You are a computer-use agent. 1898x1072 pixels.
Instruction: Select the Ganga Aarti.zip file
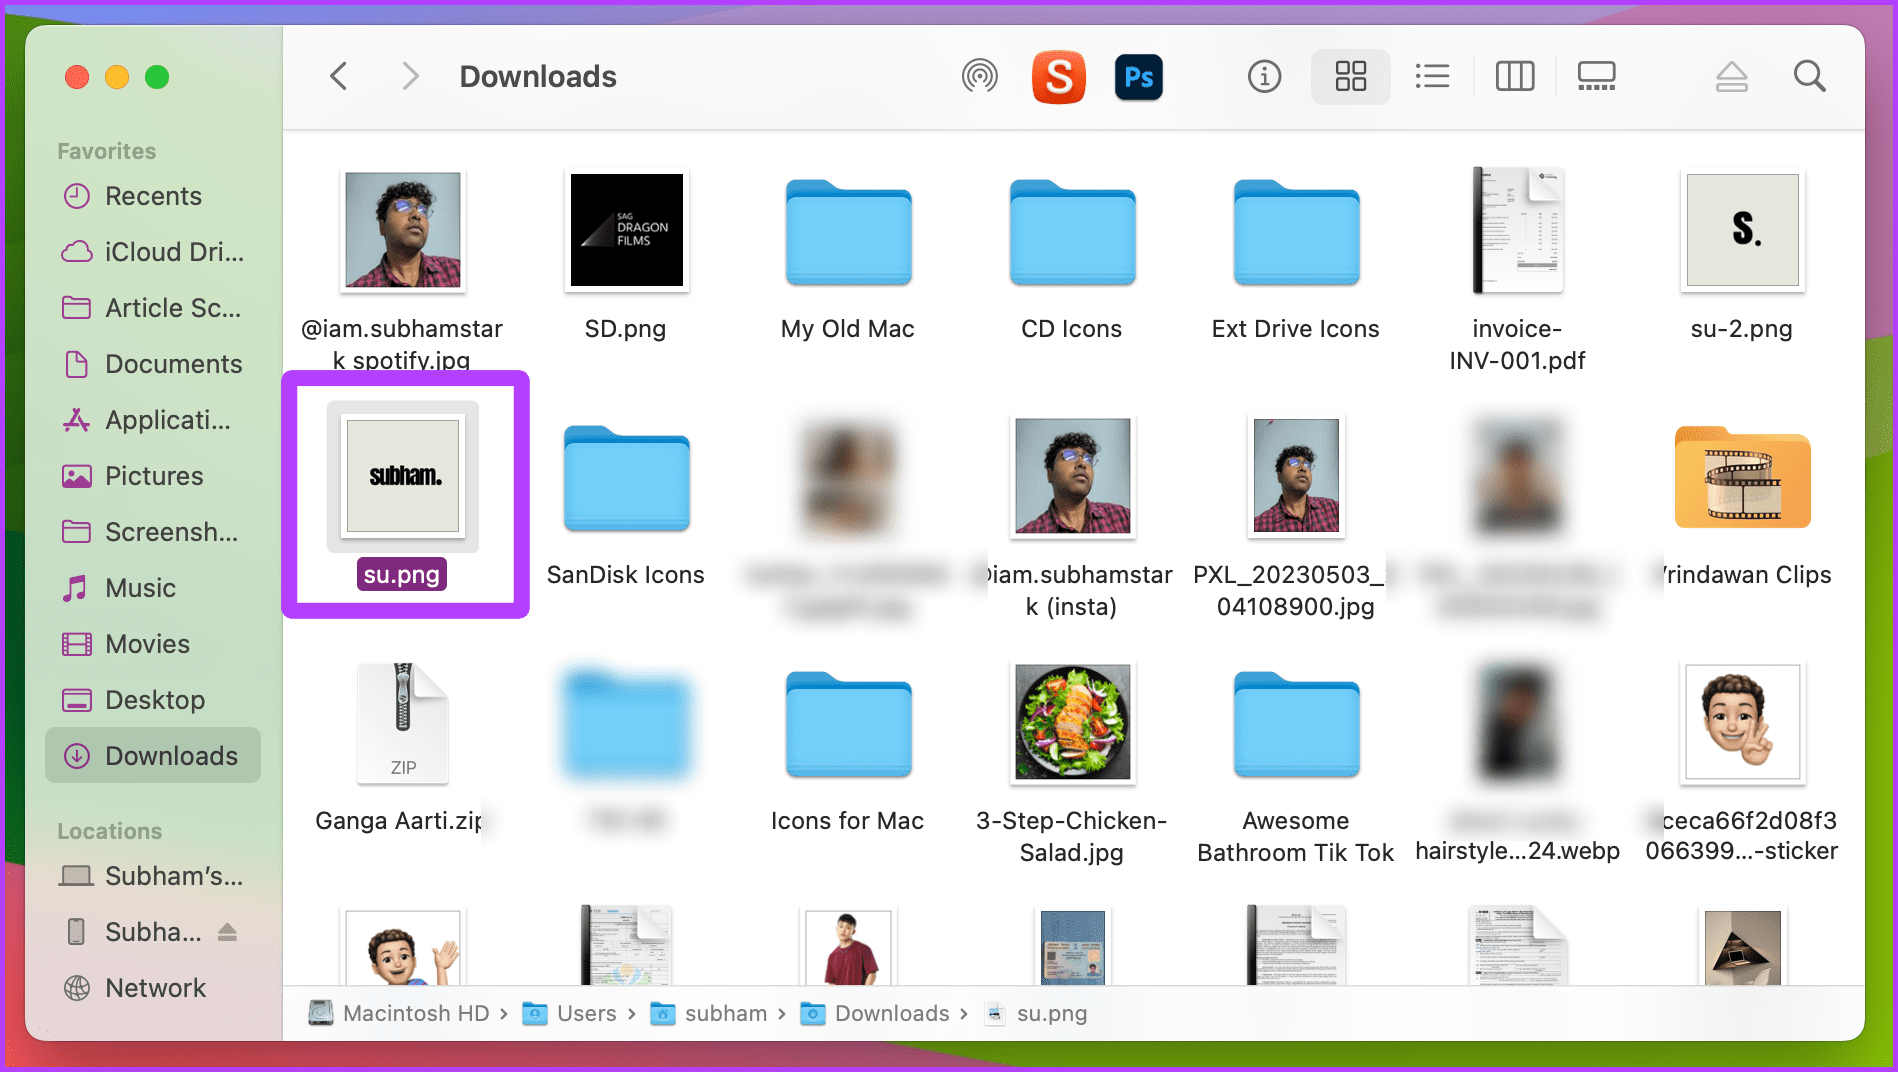pos(402,724)
